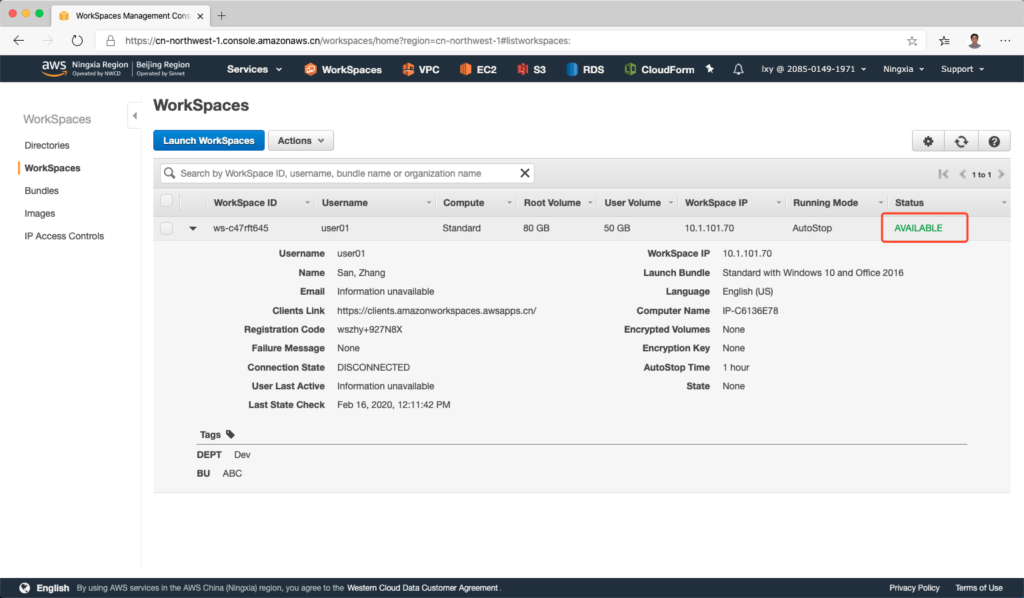Go to Directories in the sidebar
The width and height of the screenshot is (1024, 598).
(47, 145)
